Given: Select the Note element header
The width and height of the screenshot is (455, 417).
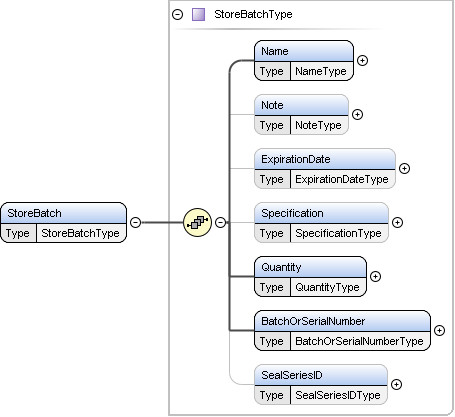Looking at the screenshot, I should tap(301, 105).
